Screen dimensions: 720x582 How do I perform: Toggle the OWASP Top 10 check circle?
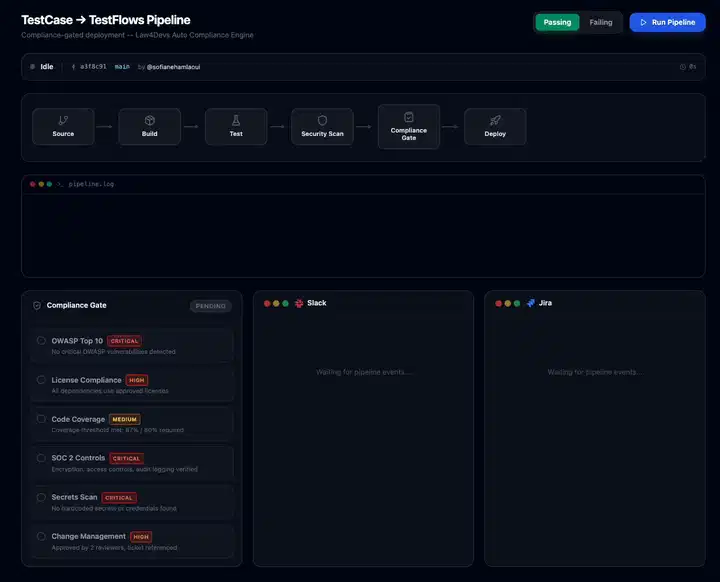[x=41, y=341]
